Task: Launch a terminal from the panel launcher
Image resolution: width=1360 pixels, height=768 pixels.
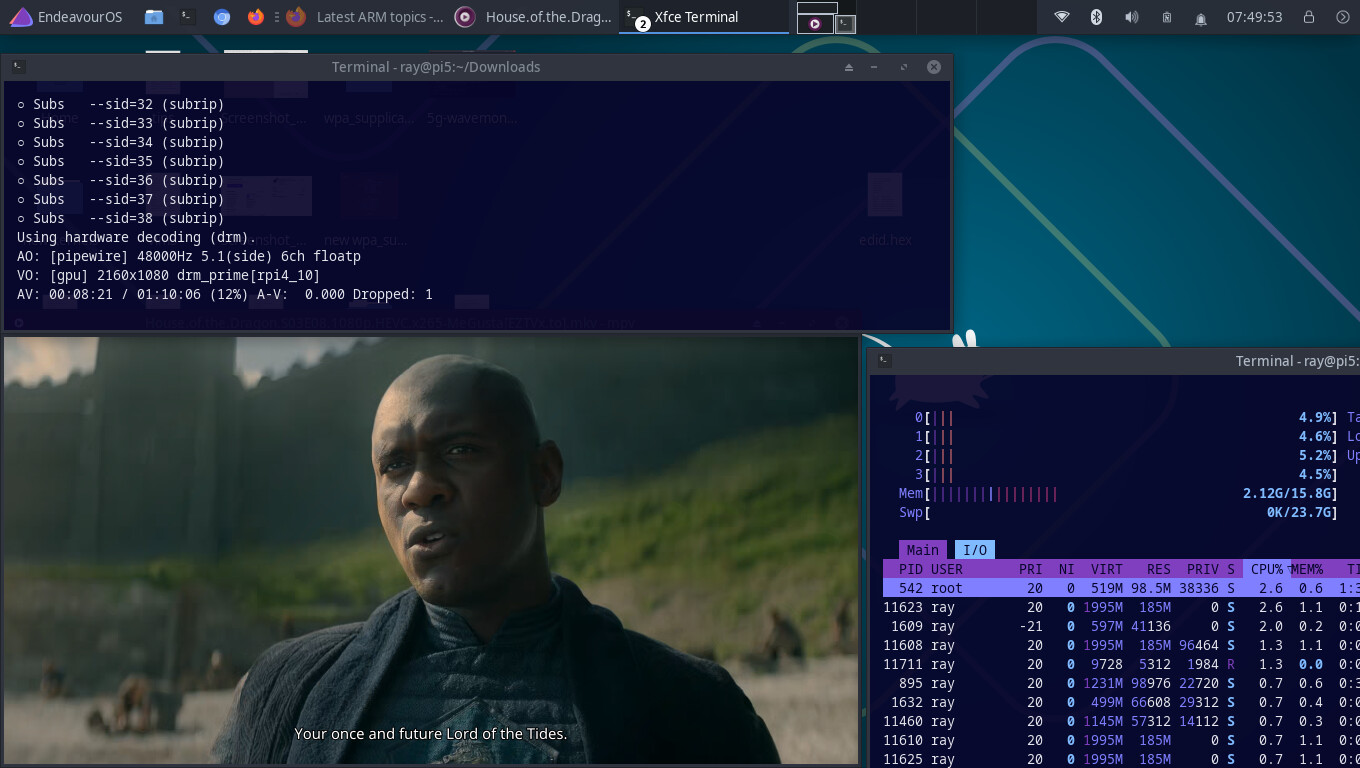Action: 187,17
